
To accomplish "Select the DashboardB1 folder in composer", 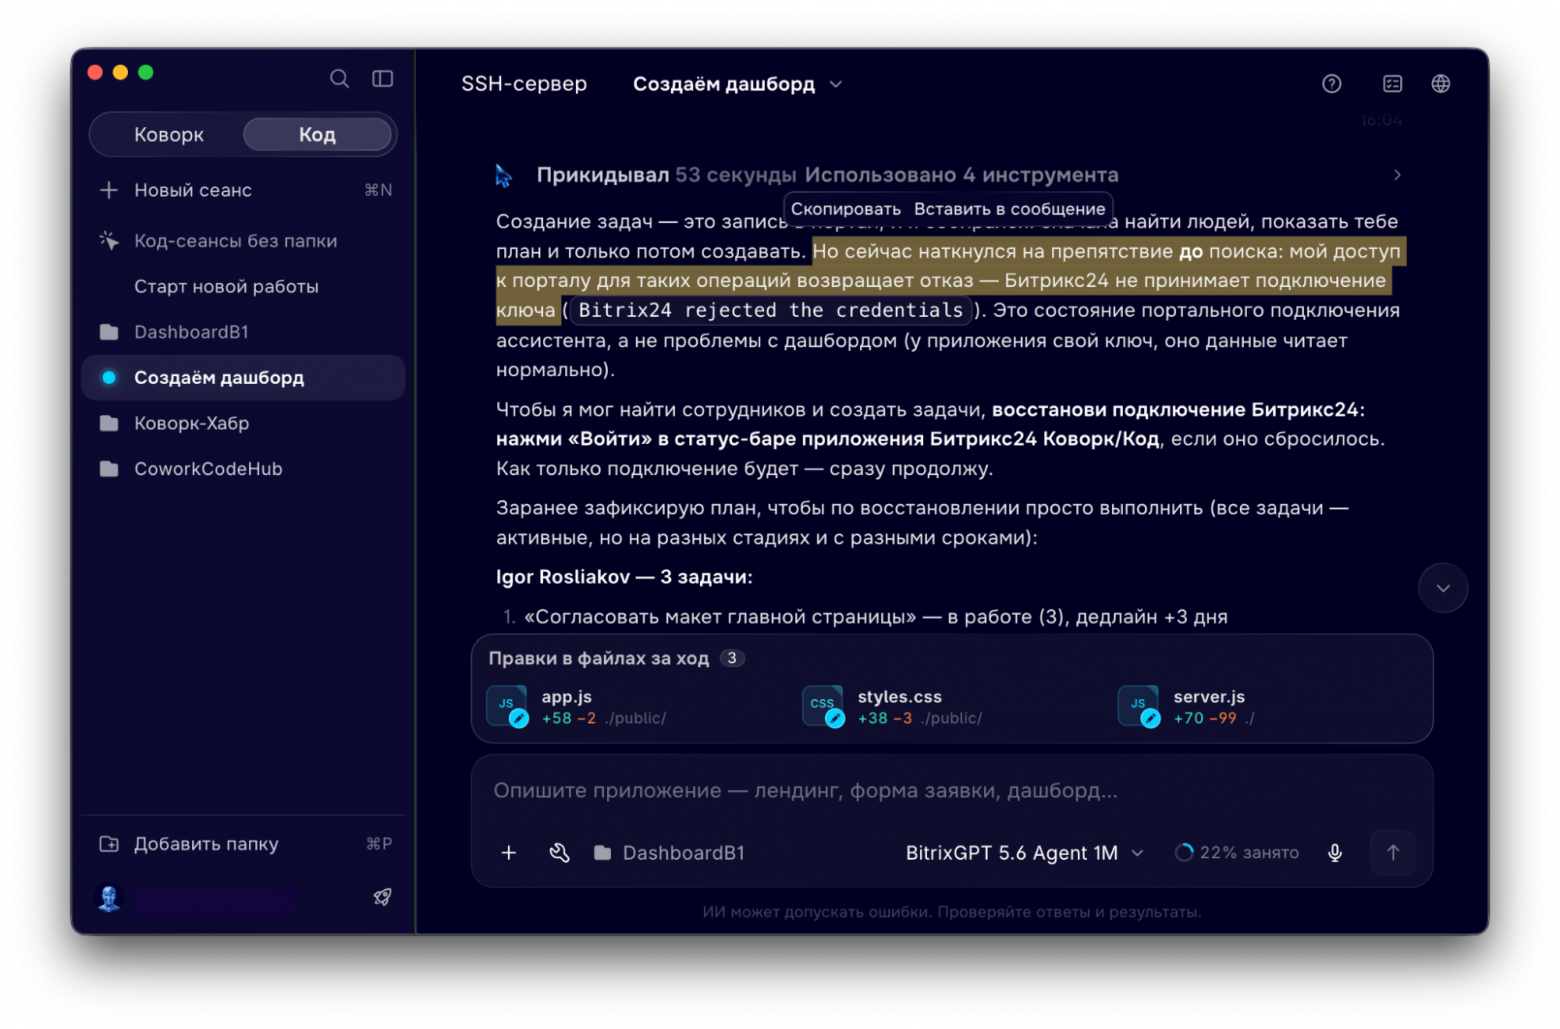I will point(669,853).
